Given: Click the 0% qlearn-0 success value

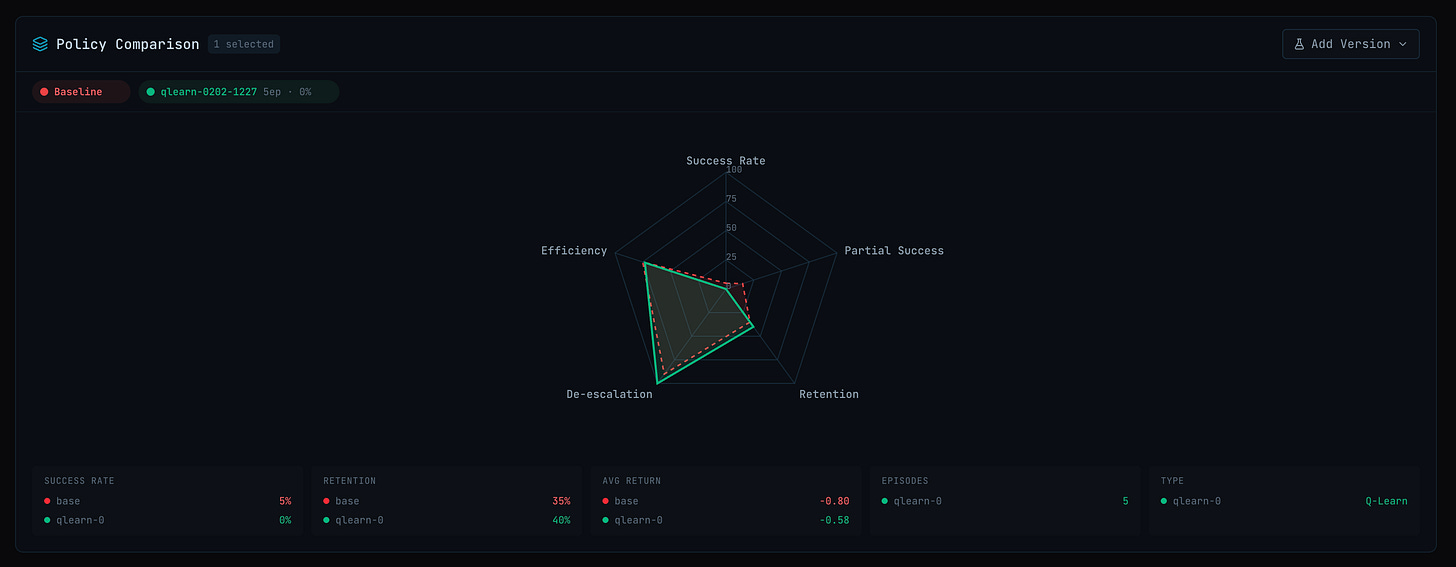Looking at the screenshot, I should click(285, 520).
